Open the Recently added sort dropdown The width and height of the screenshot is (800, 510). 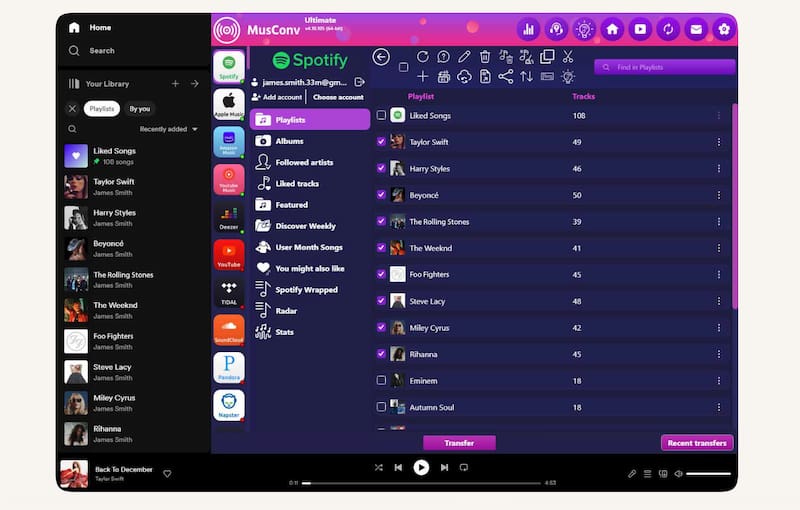tap(168, 129)
